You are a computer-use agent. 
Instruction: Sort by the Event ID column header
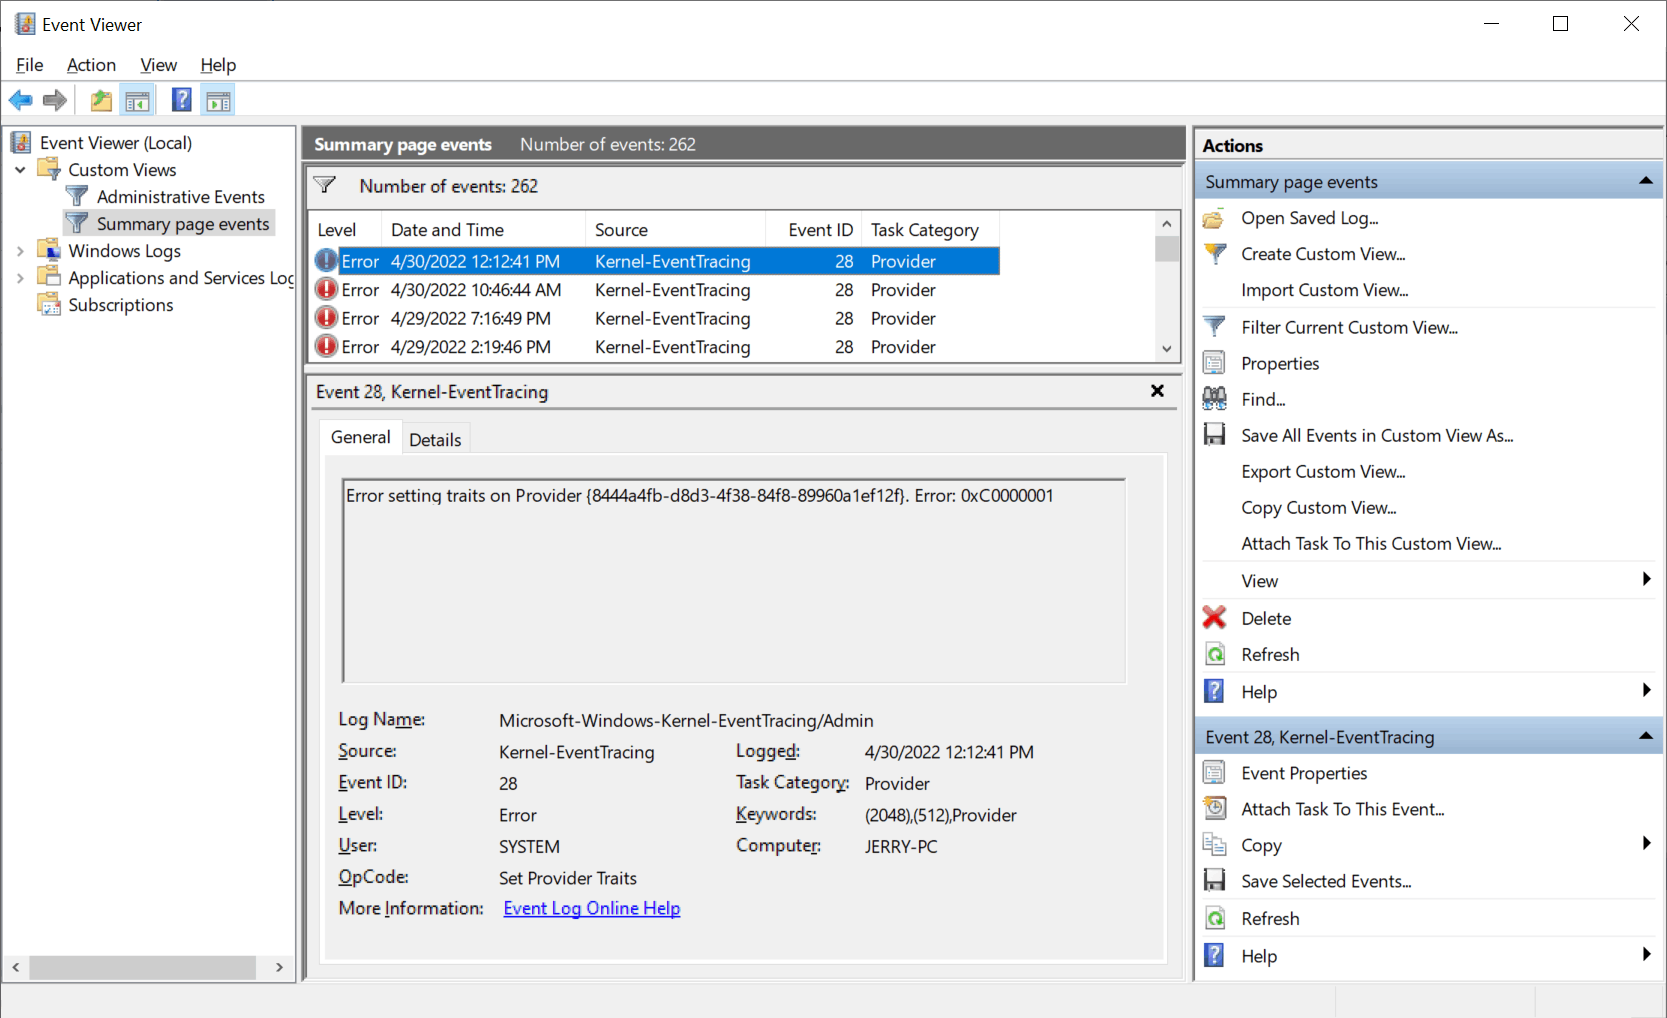point(814,230)
